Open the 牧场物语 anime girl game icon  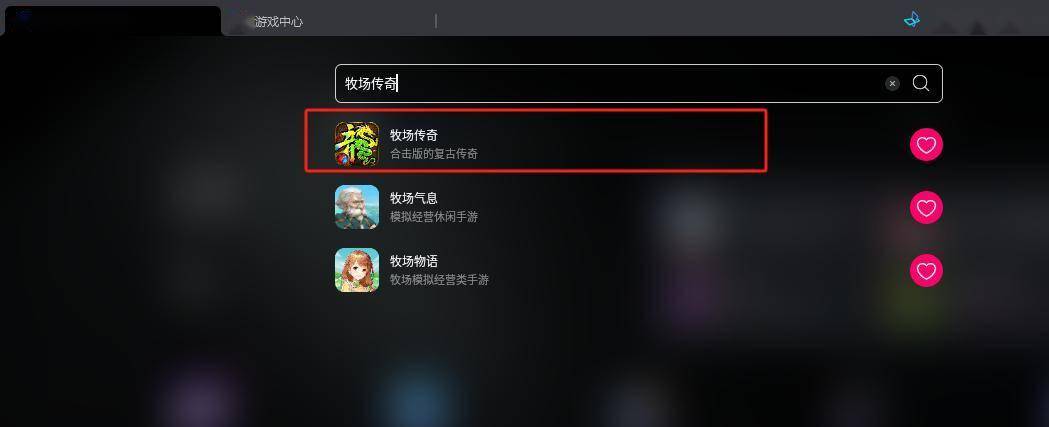(x=357, y=270)
